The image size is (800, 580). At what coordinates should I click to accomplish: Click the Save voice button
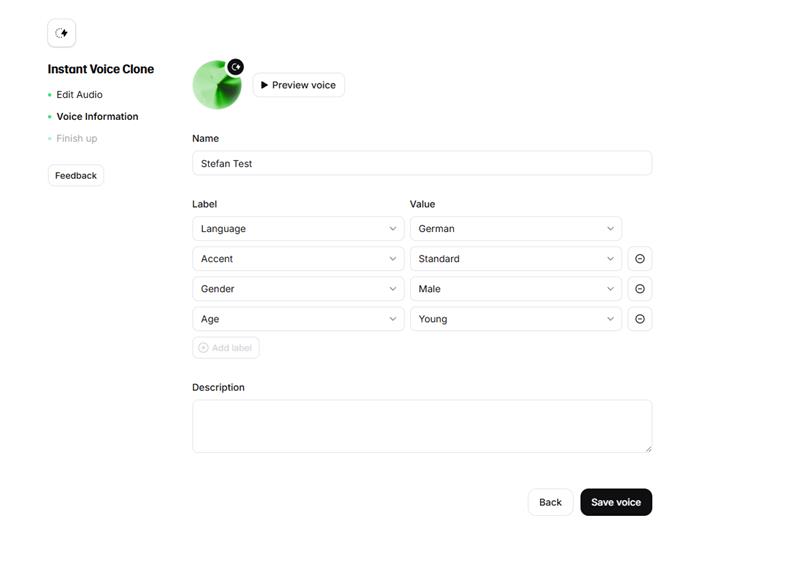[616, 502]
